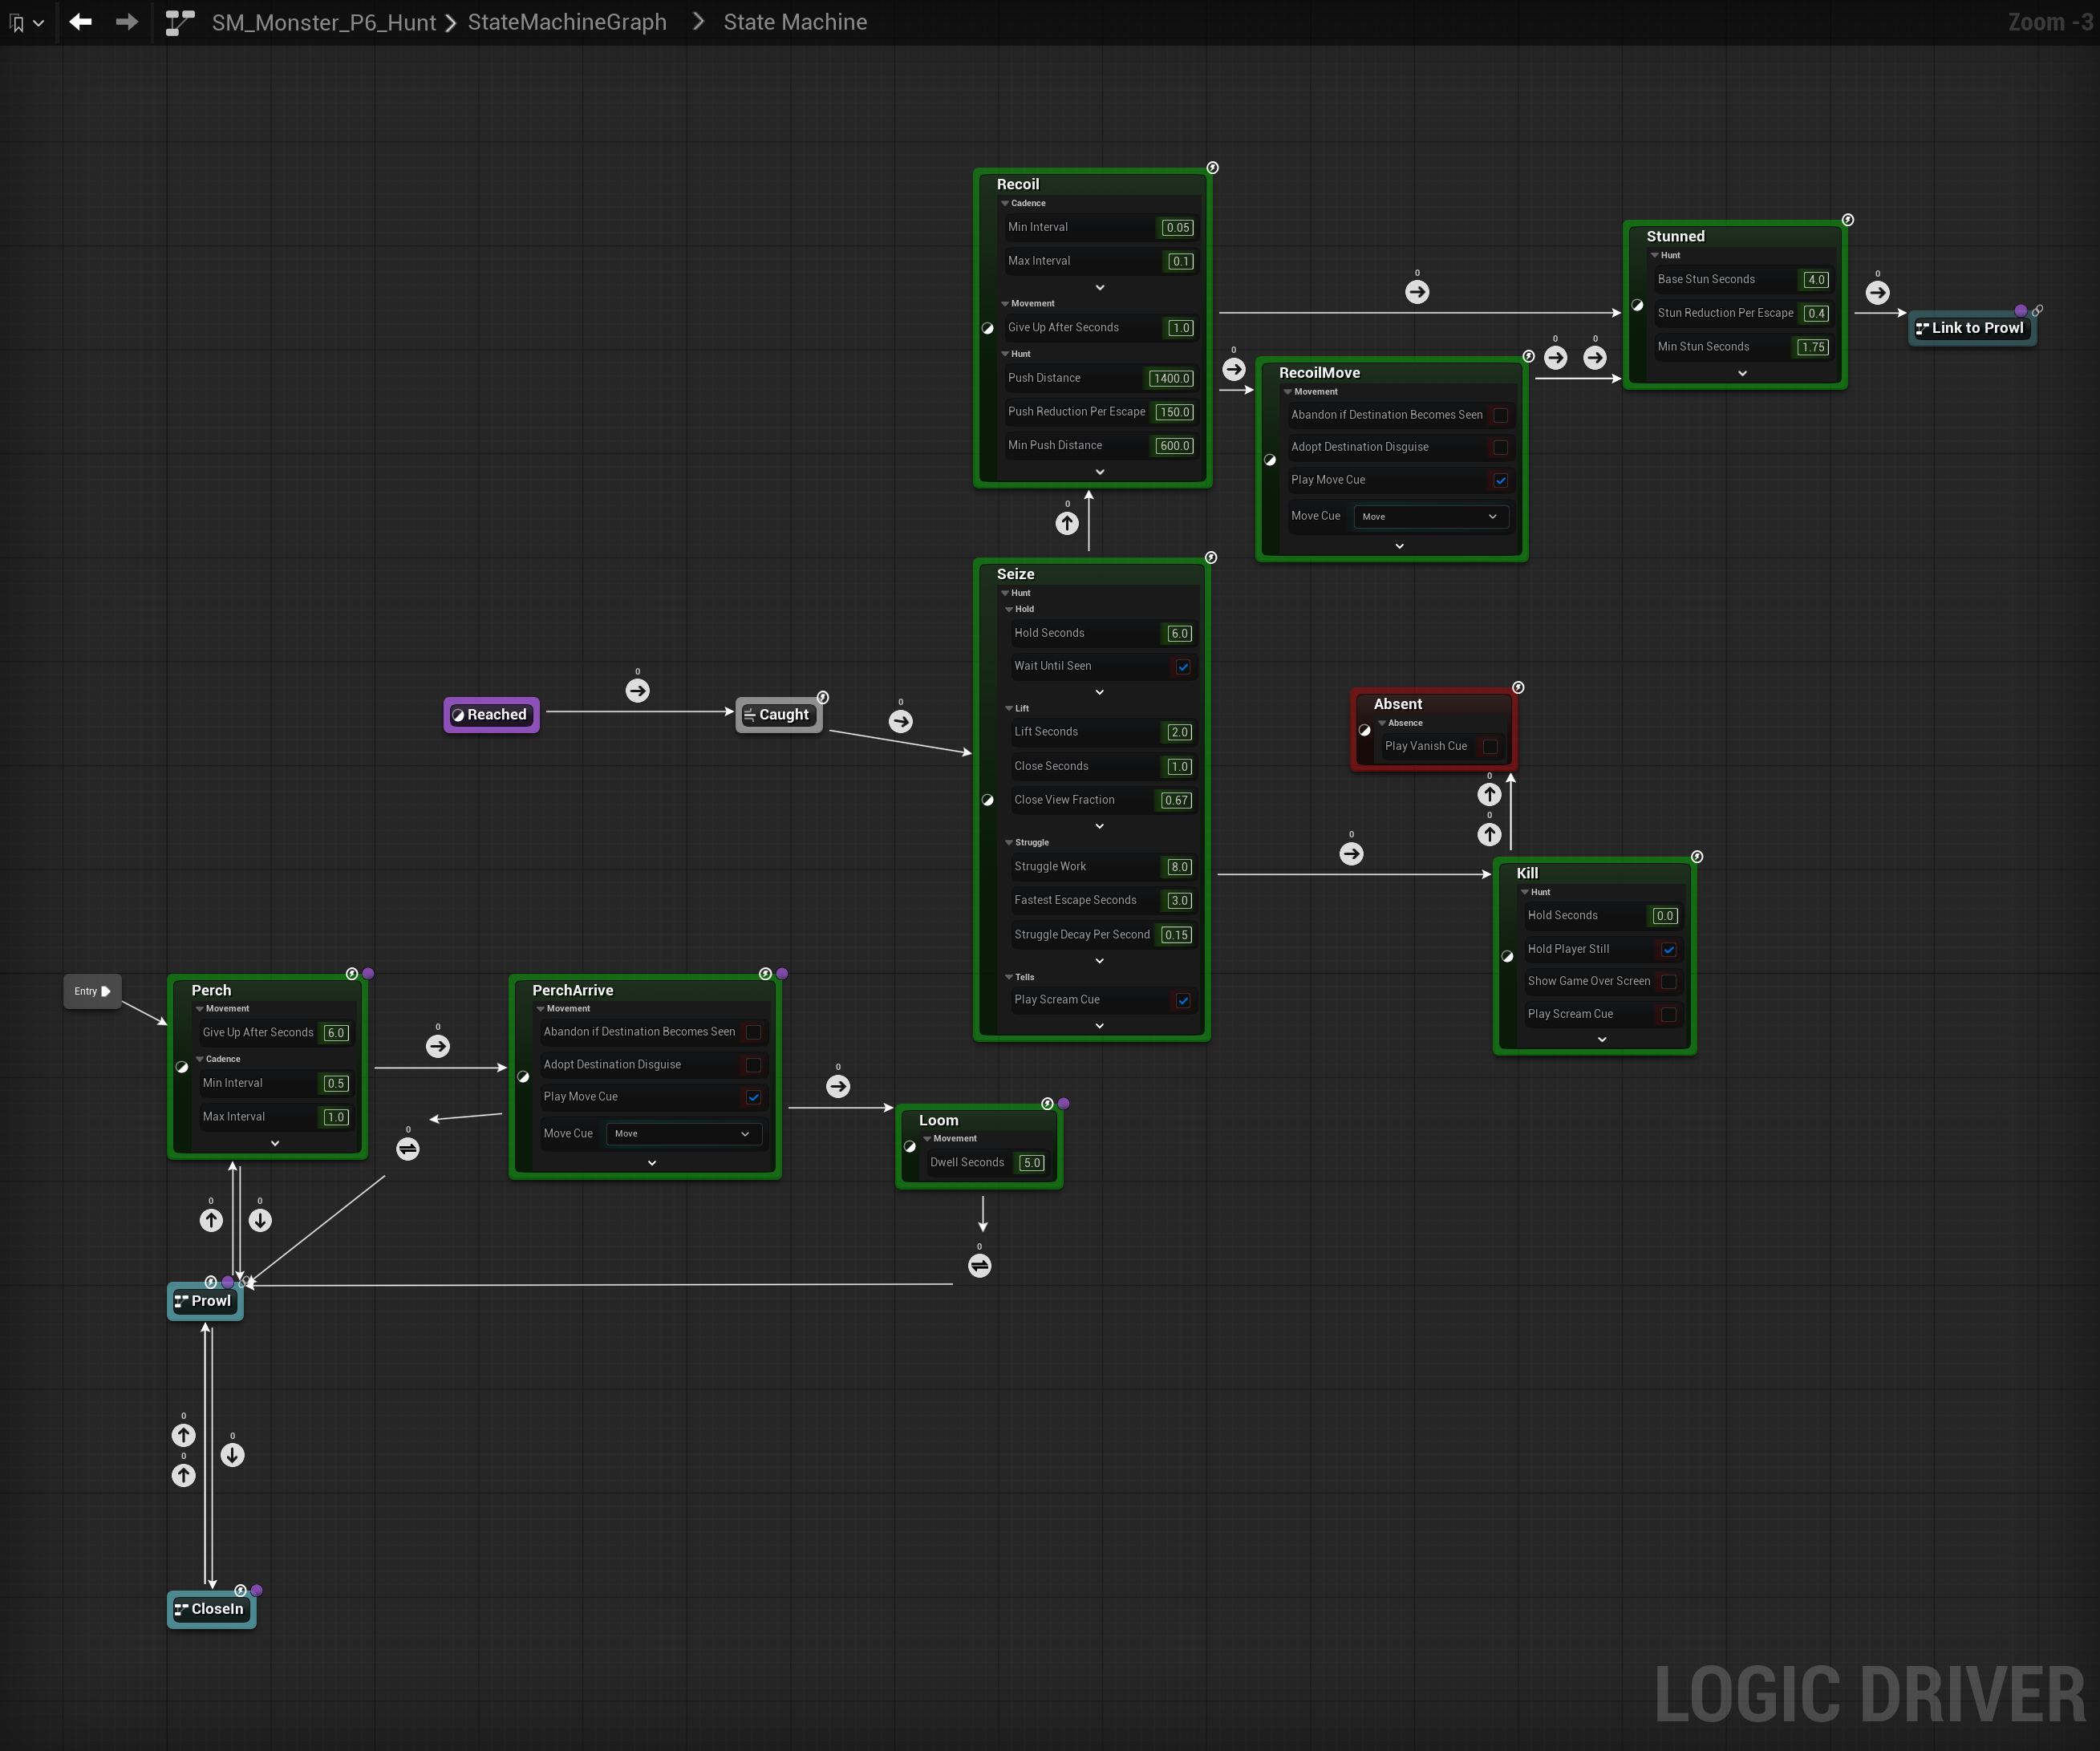Click the top transition icon under Absent node
2100x1751 pixels.
[x=1490, y=795]
